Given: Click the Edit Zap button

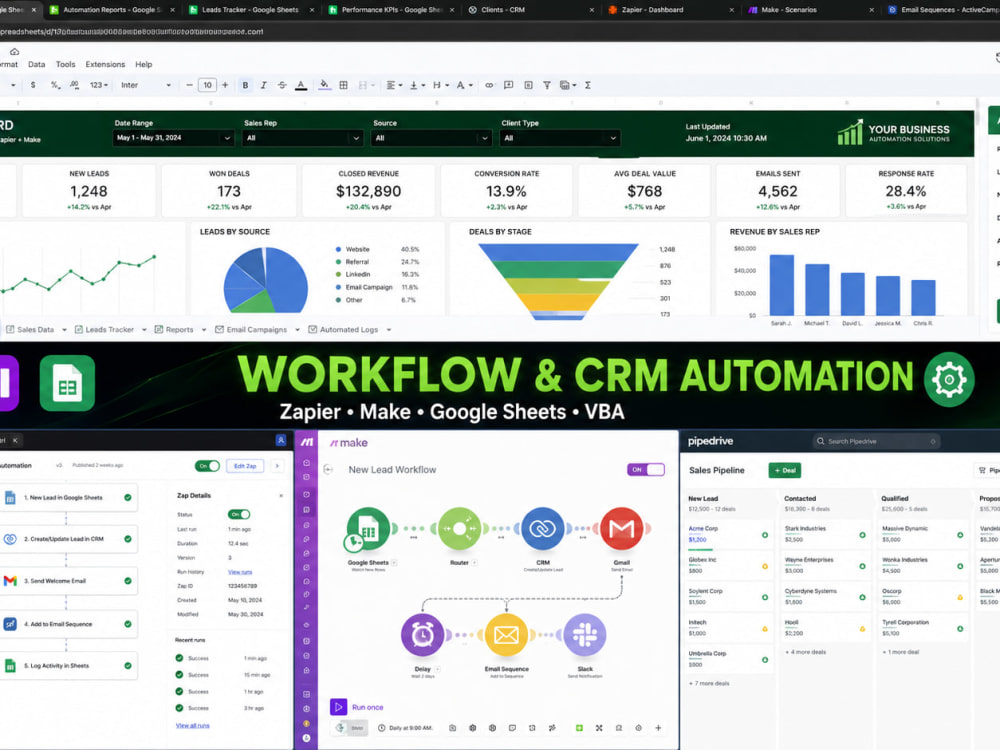Looking at the screenshot, I should point(245,466).
